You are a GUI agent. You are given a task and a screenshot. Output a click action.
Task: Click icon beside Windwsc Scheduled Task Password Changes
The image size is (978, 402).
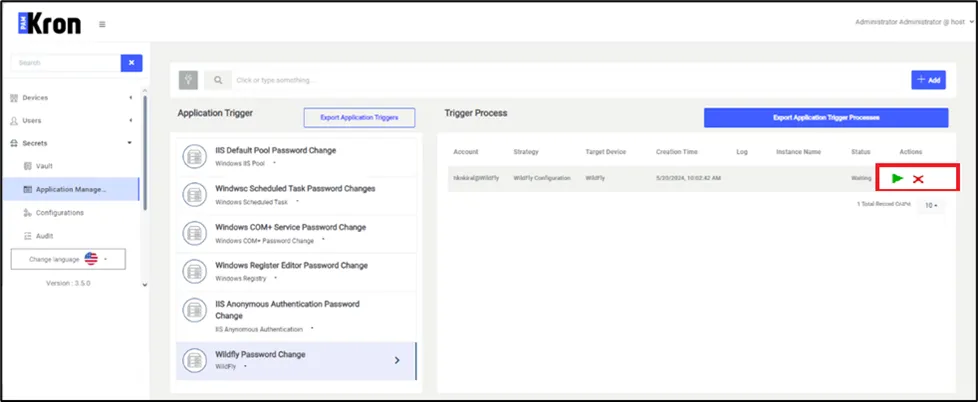click(195, 195)
